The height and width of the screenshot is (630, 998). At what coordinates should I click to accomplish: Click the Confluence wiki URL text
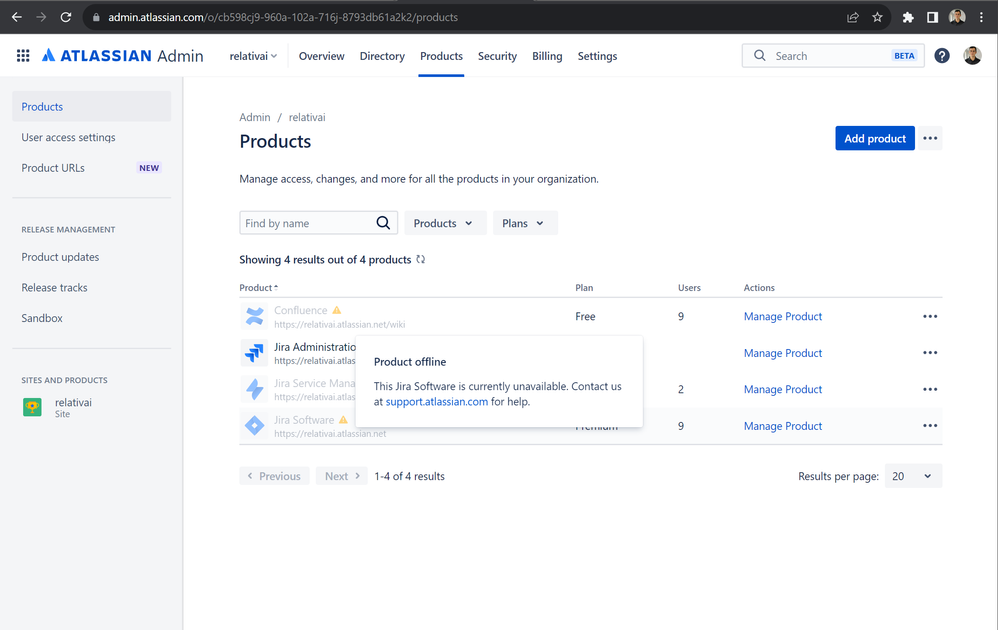pos(339,325)
